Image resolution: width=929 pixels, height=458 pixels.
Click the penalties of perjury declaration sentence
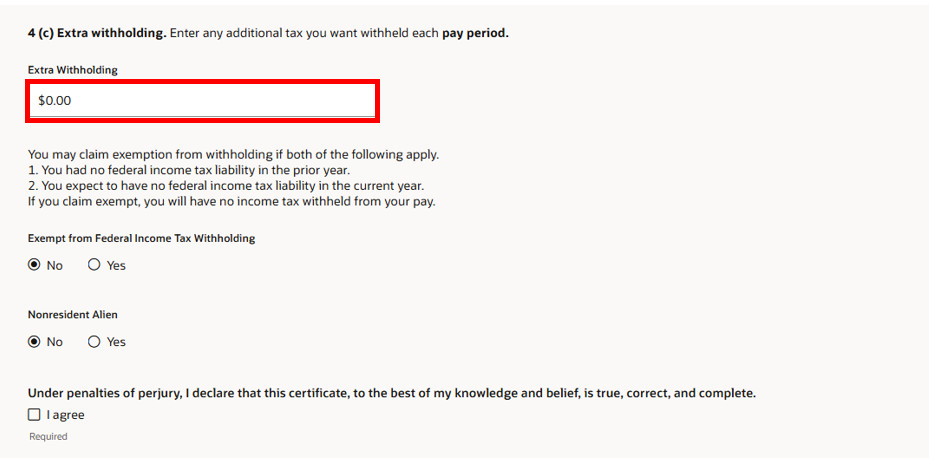point(392,393)
